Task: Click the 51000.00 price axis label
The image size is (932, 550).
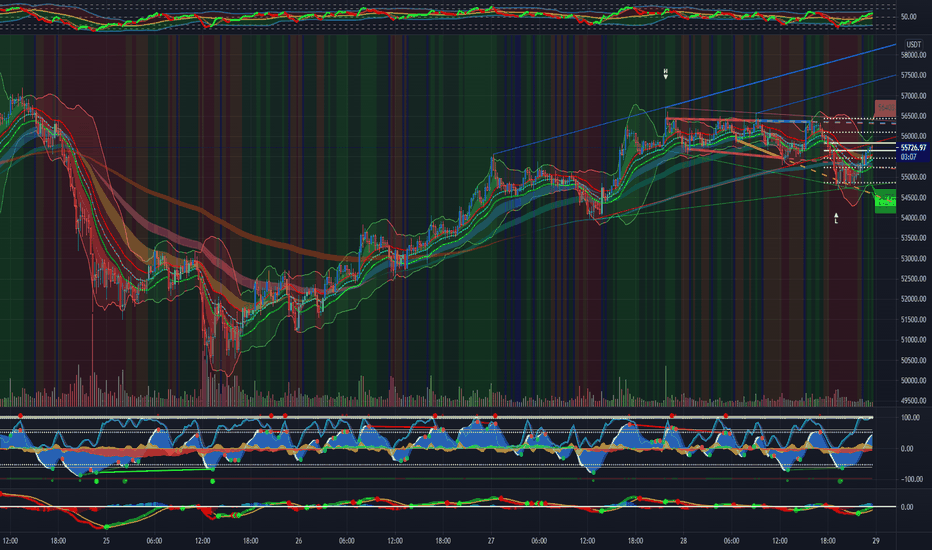Action: pos(913,340)
